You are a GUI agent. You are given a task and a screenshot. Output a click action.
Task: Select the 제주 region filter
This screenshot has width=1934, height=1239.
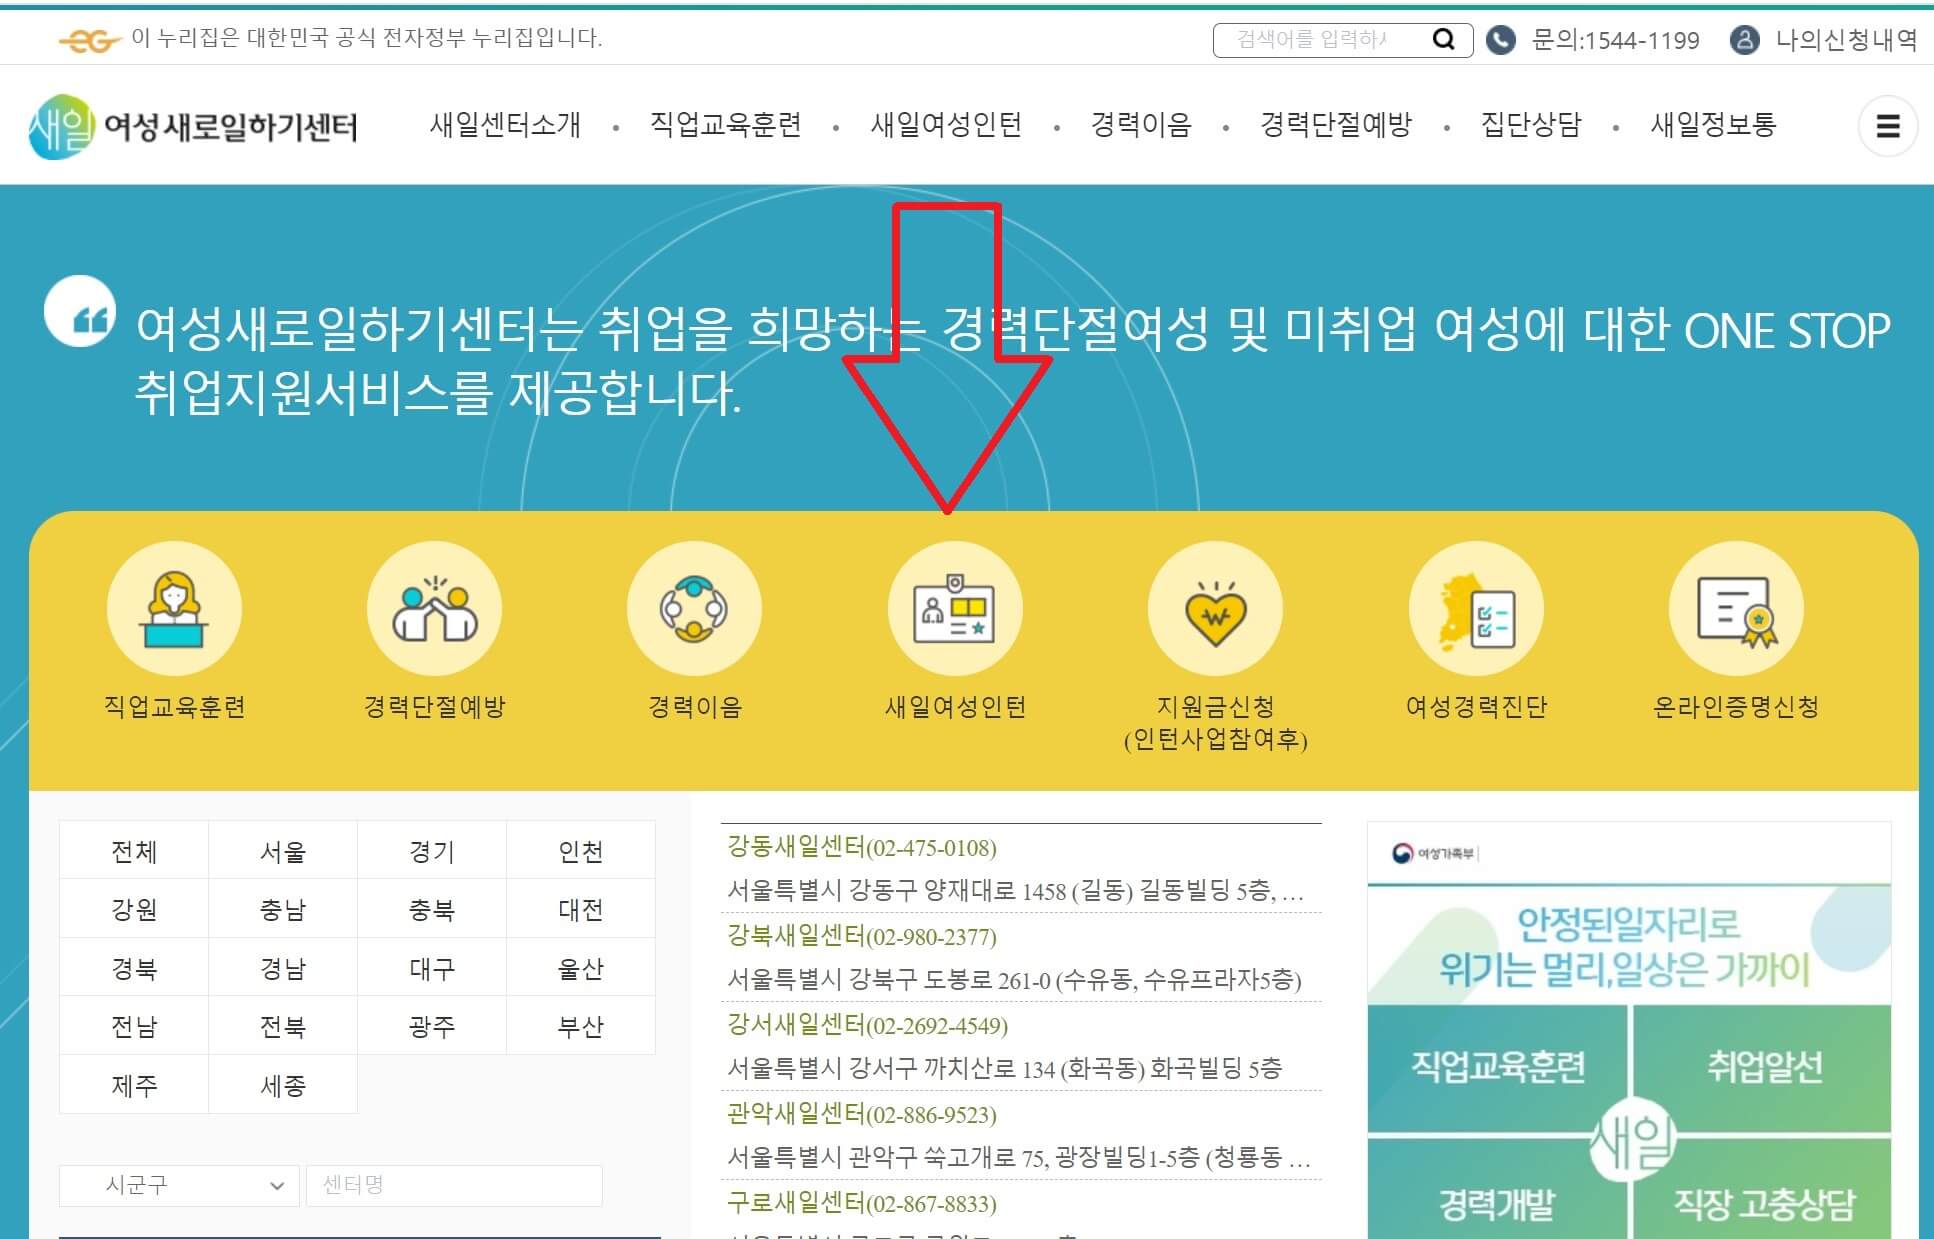pos(134,1083)
